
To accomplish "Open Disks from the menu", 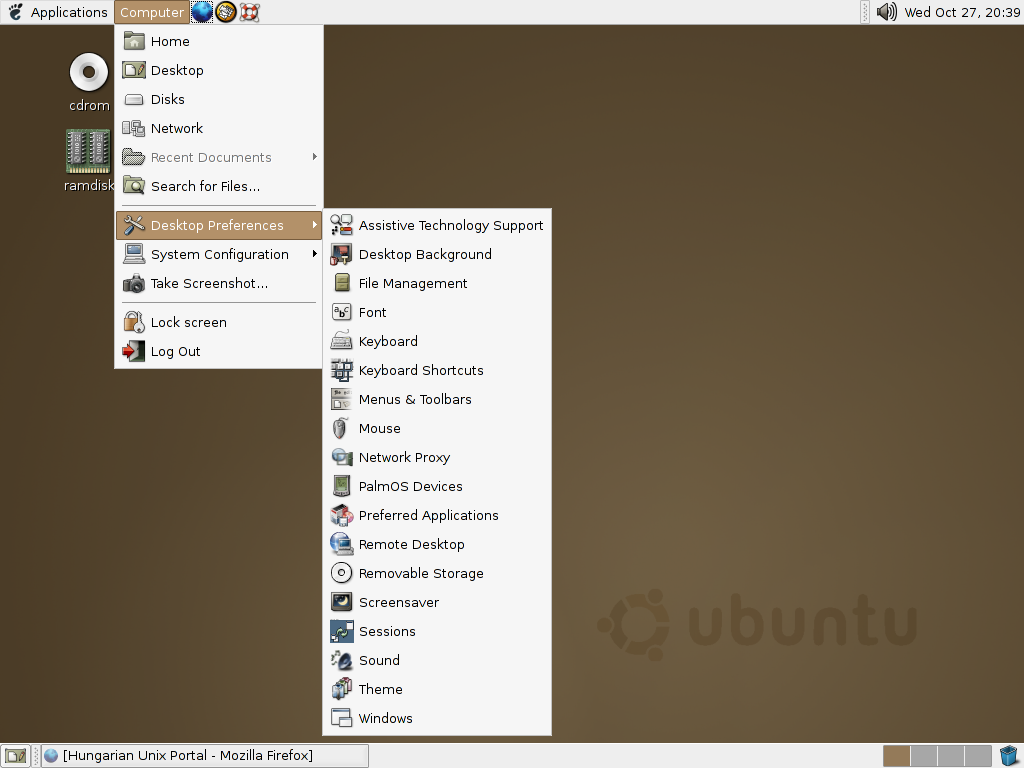I will click(219, 99).
